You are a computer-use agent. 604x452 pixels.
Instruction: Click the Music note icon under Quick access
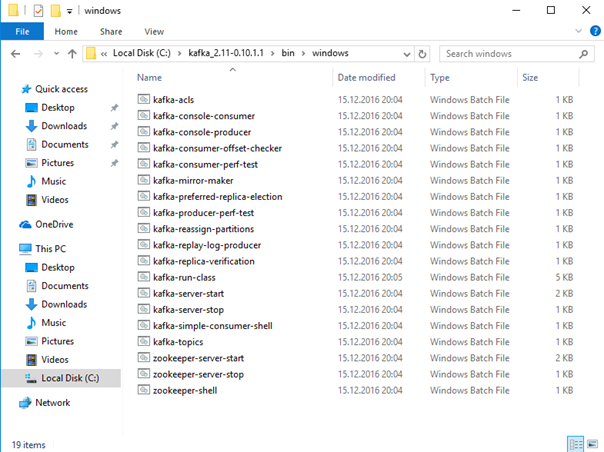(31, 181)
